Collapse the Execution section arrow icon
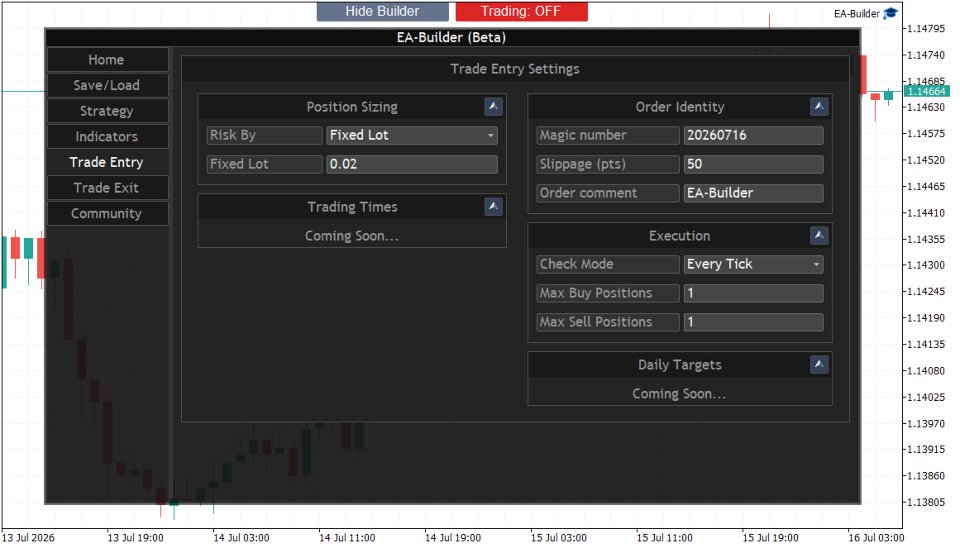This screenshot has height=548, width=960. point(819,235)
